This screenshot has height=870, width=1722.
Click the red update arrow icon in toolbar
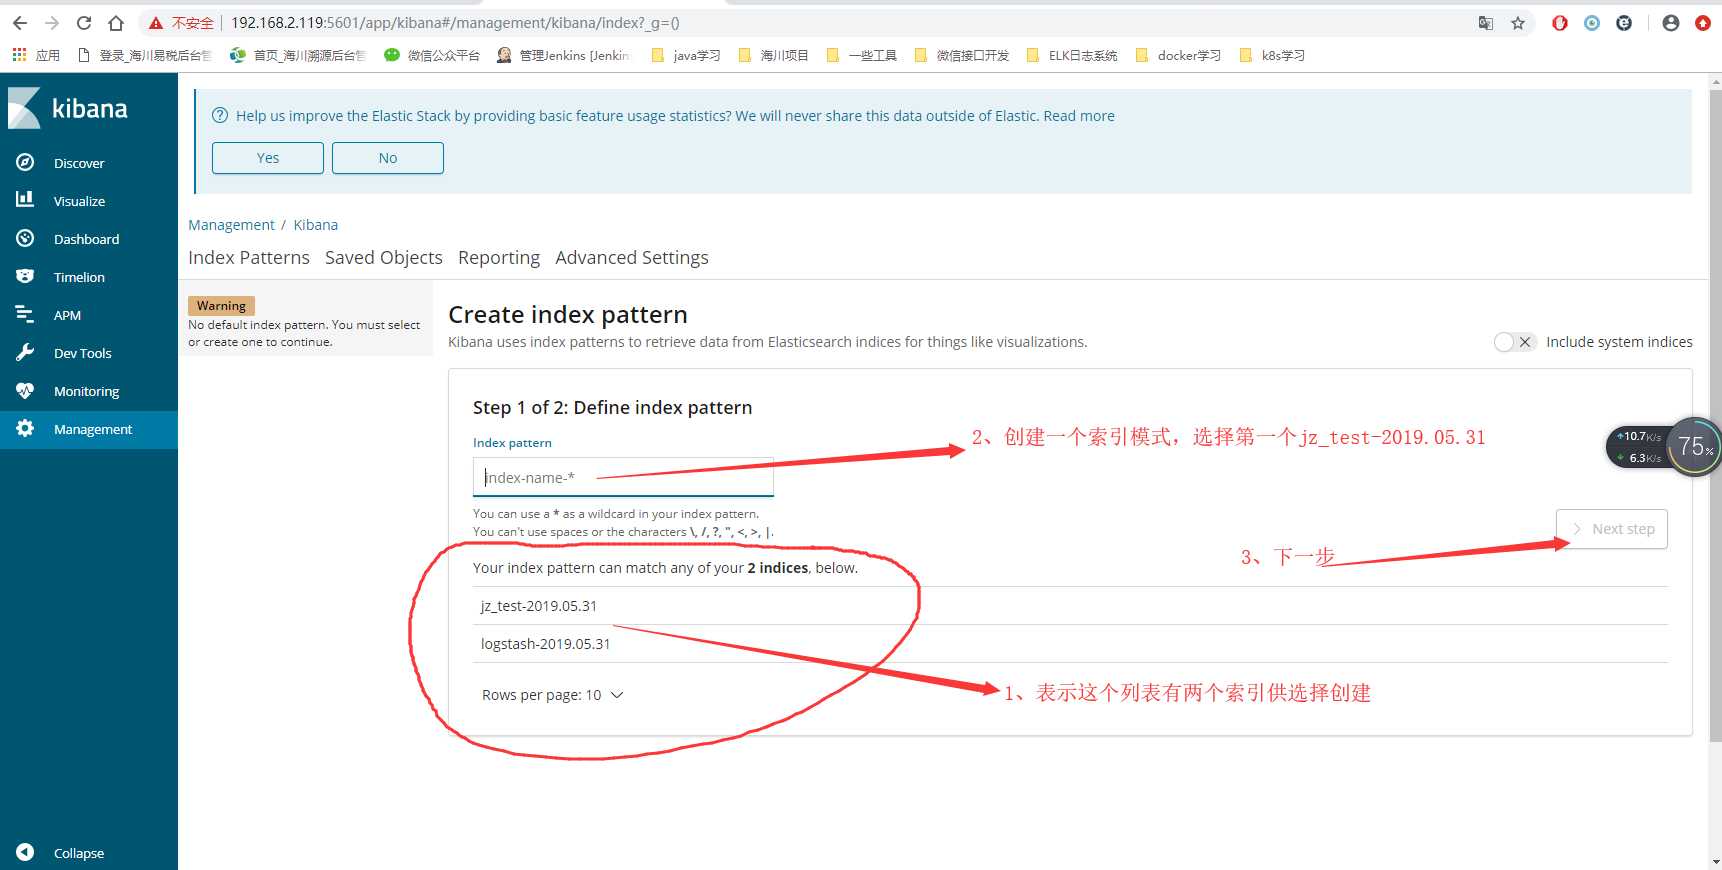click(x=1703, y=23)
